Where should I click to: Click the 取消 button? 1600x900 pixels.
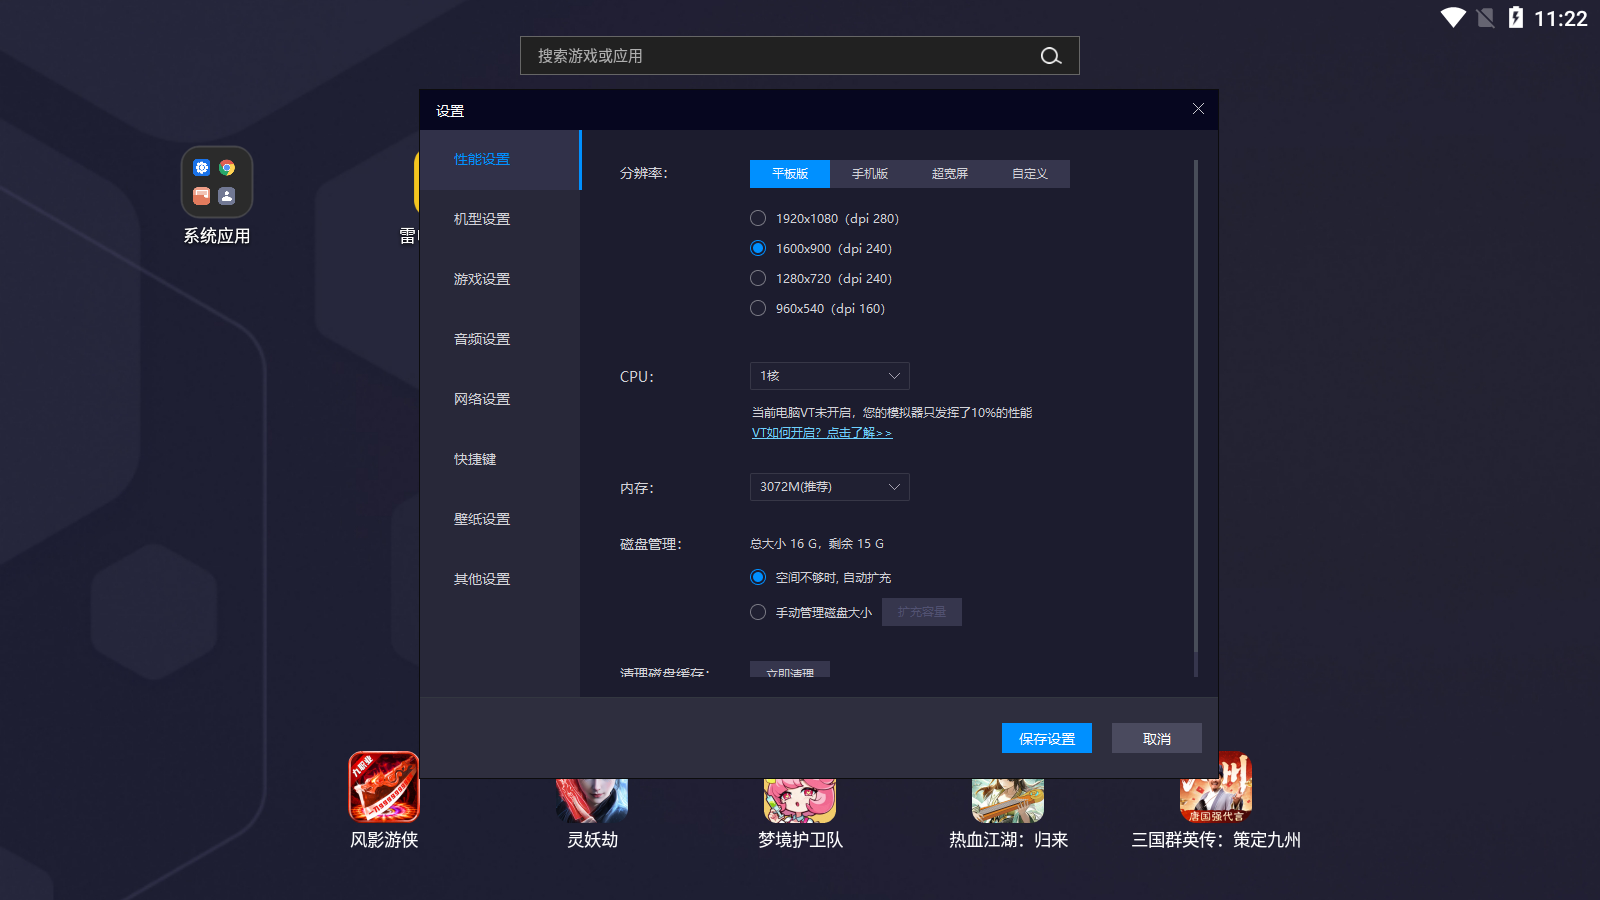point(1157,738)
